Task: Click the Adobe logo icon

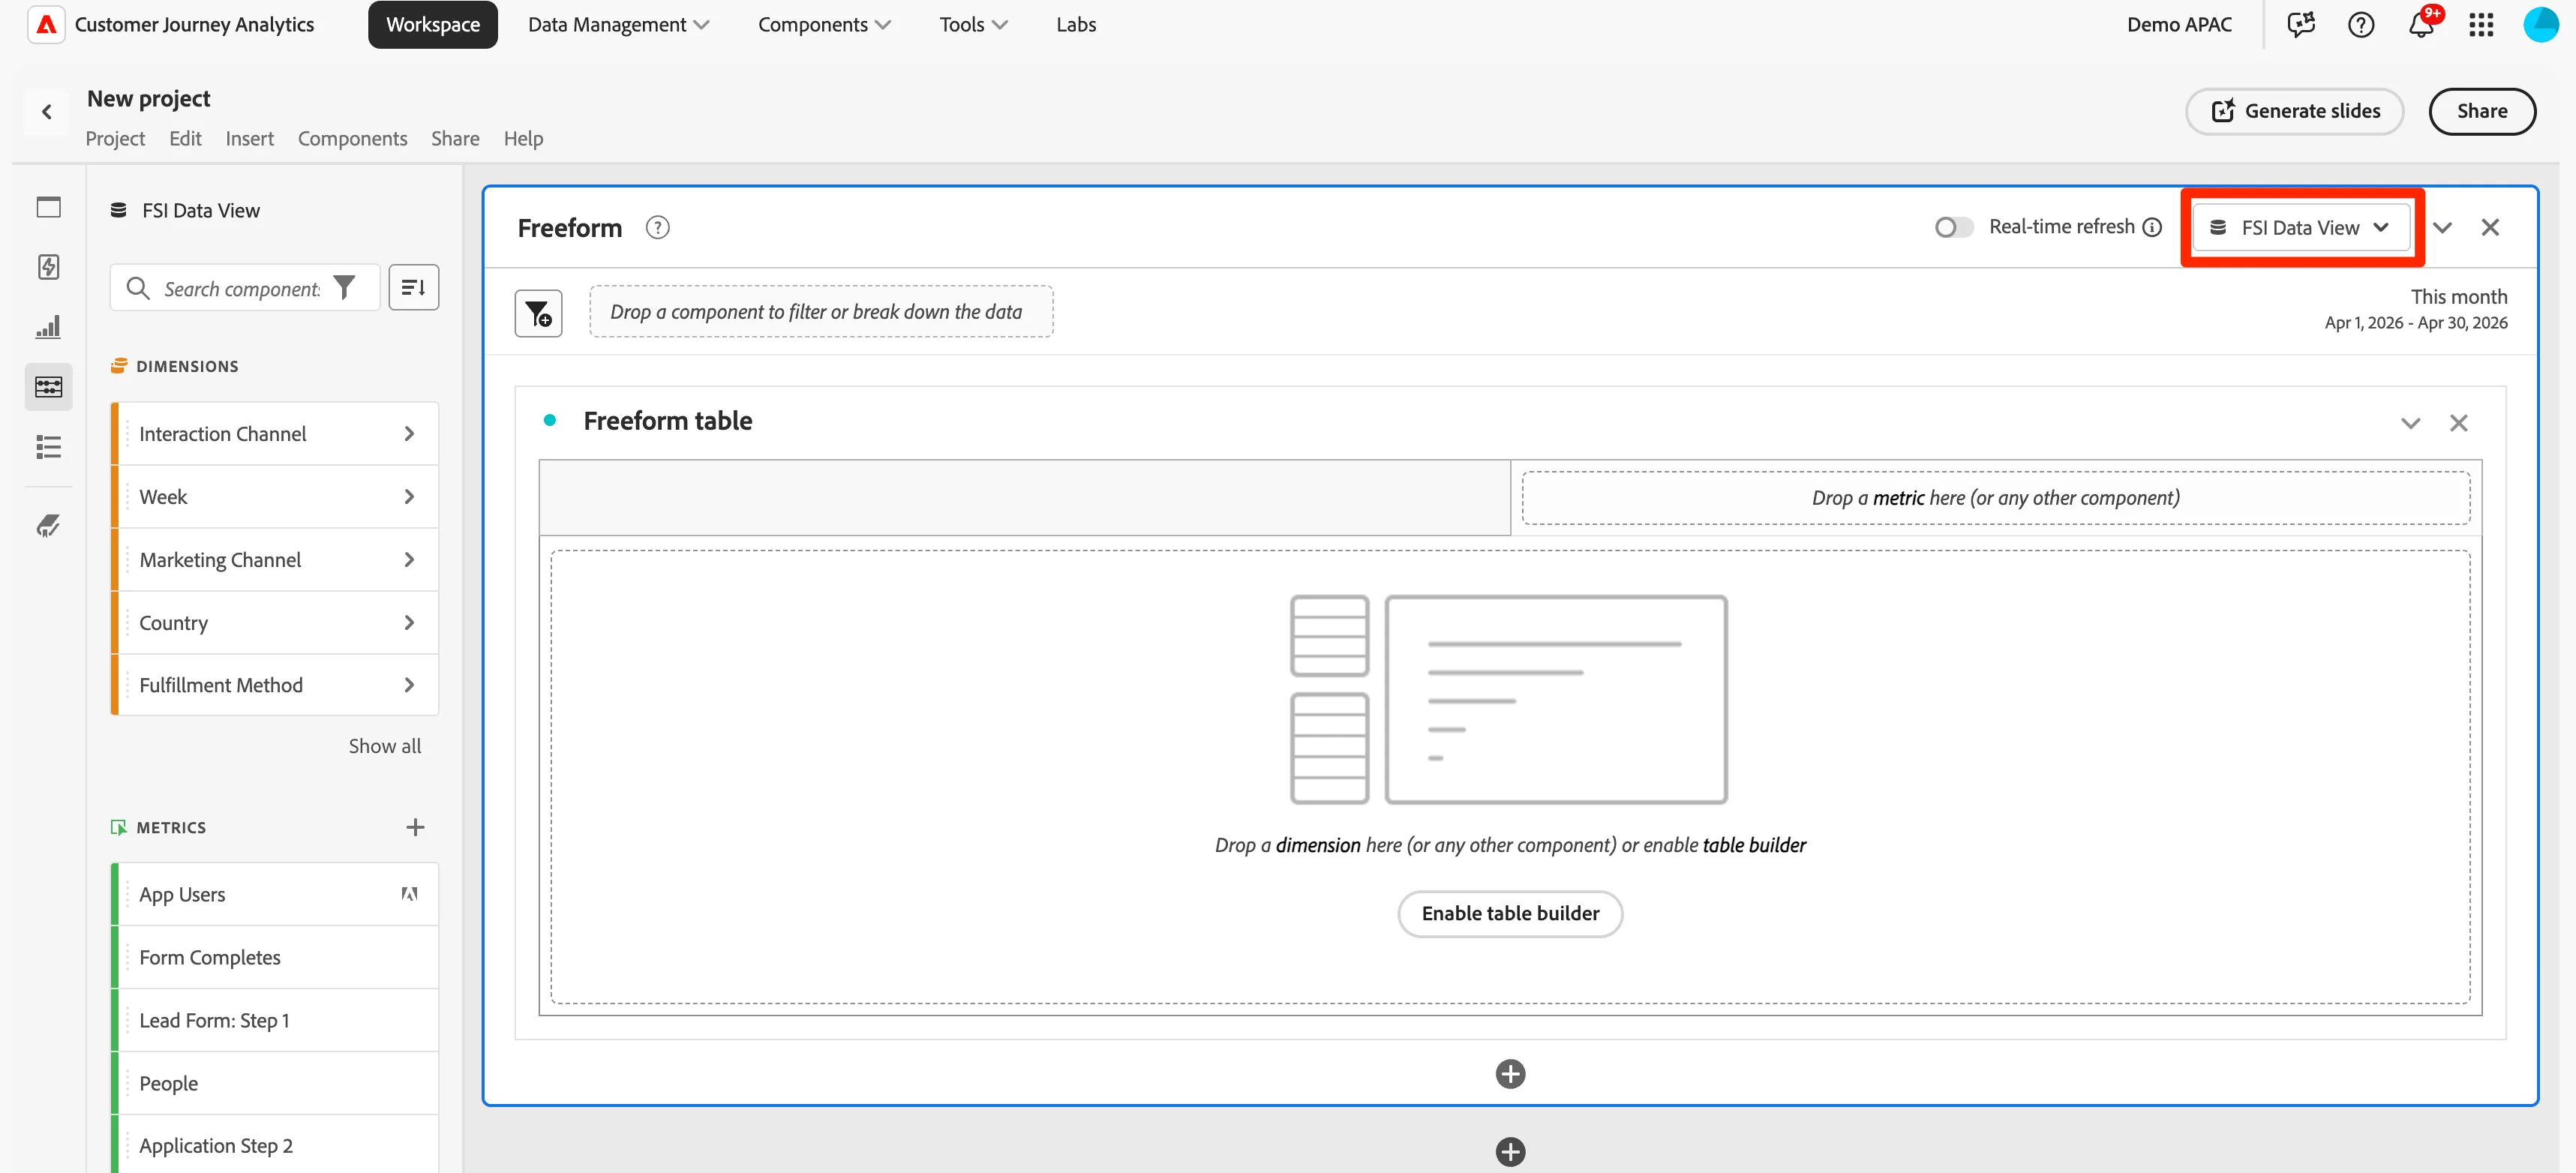Action: pyautogui.click(x=46, y=24)
